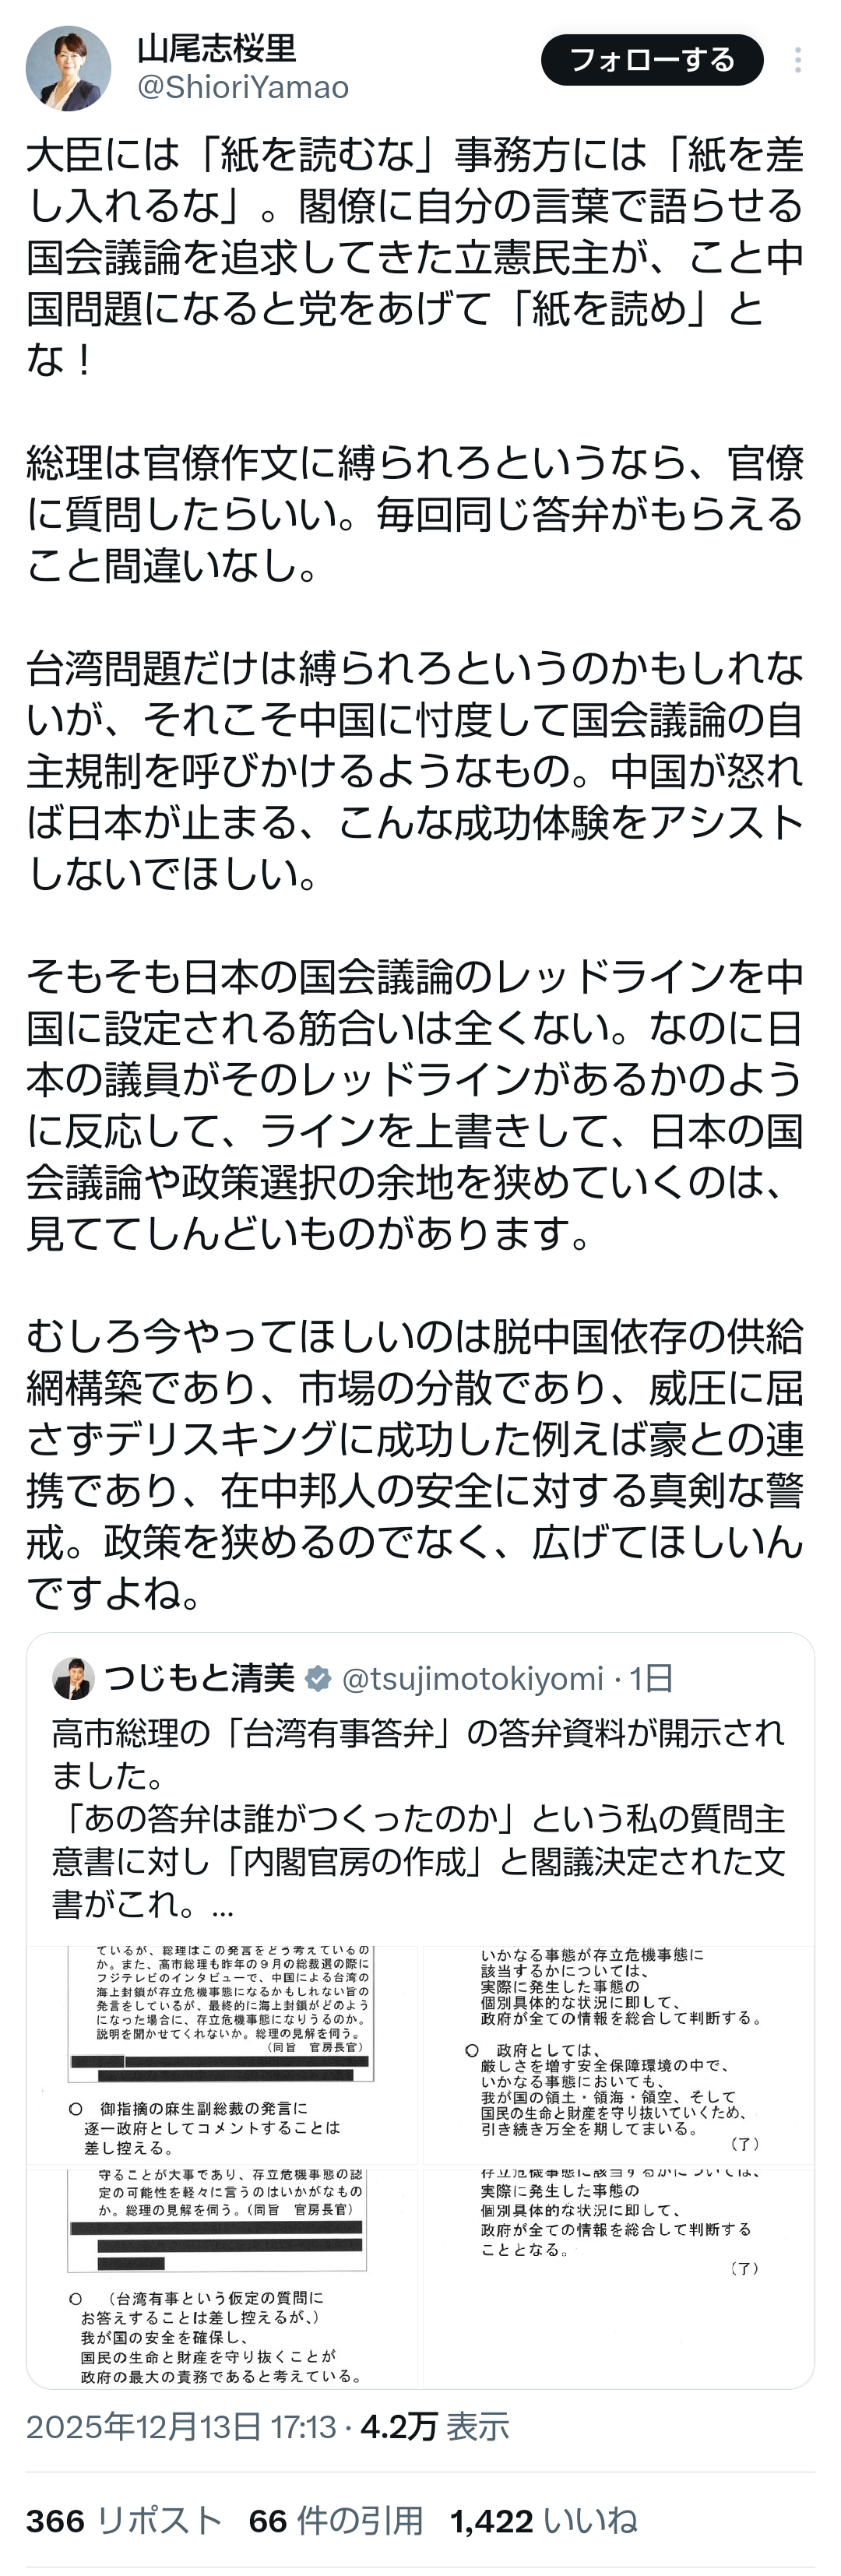This screenshot has width=841, height=2576.
Task: Open the @ShioriYamao handle link
Action: click(x=243, y=88)
